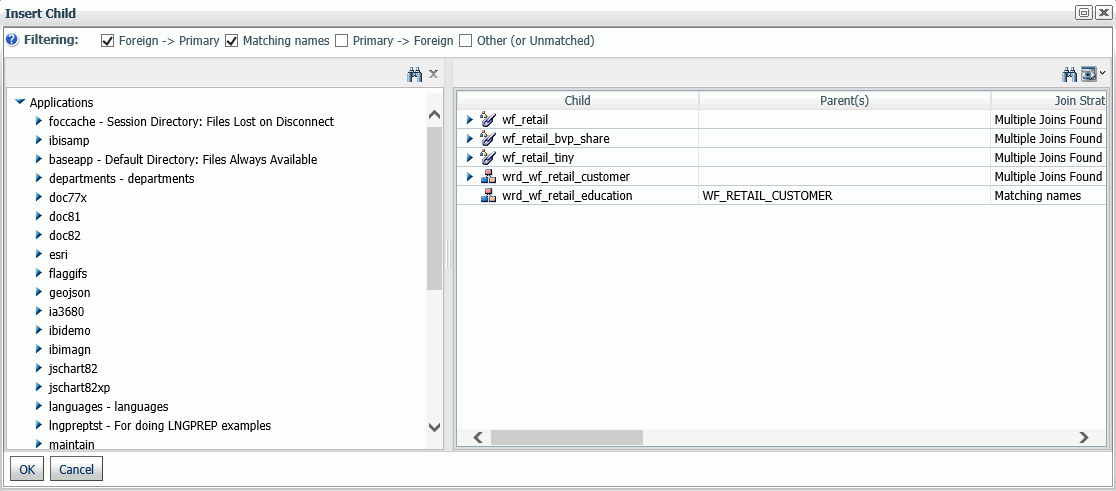Clear search with the X icon in Applications pane
The width and height of the screenshot is (1116, 491).
click(433, 74)
